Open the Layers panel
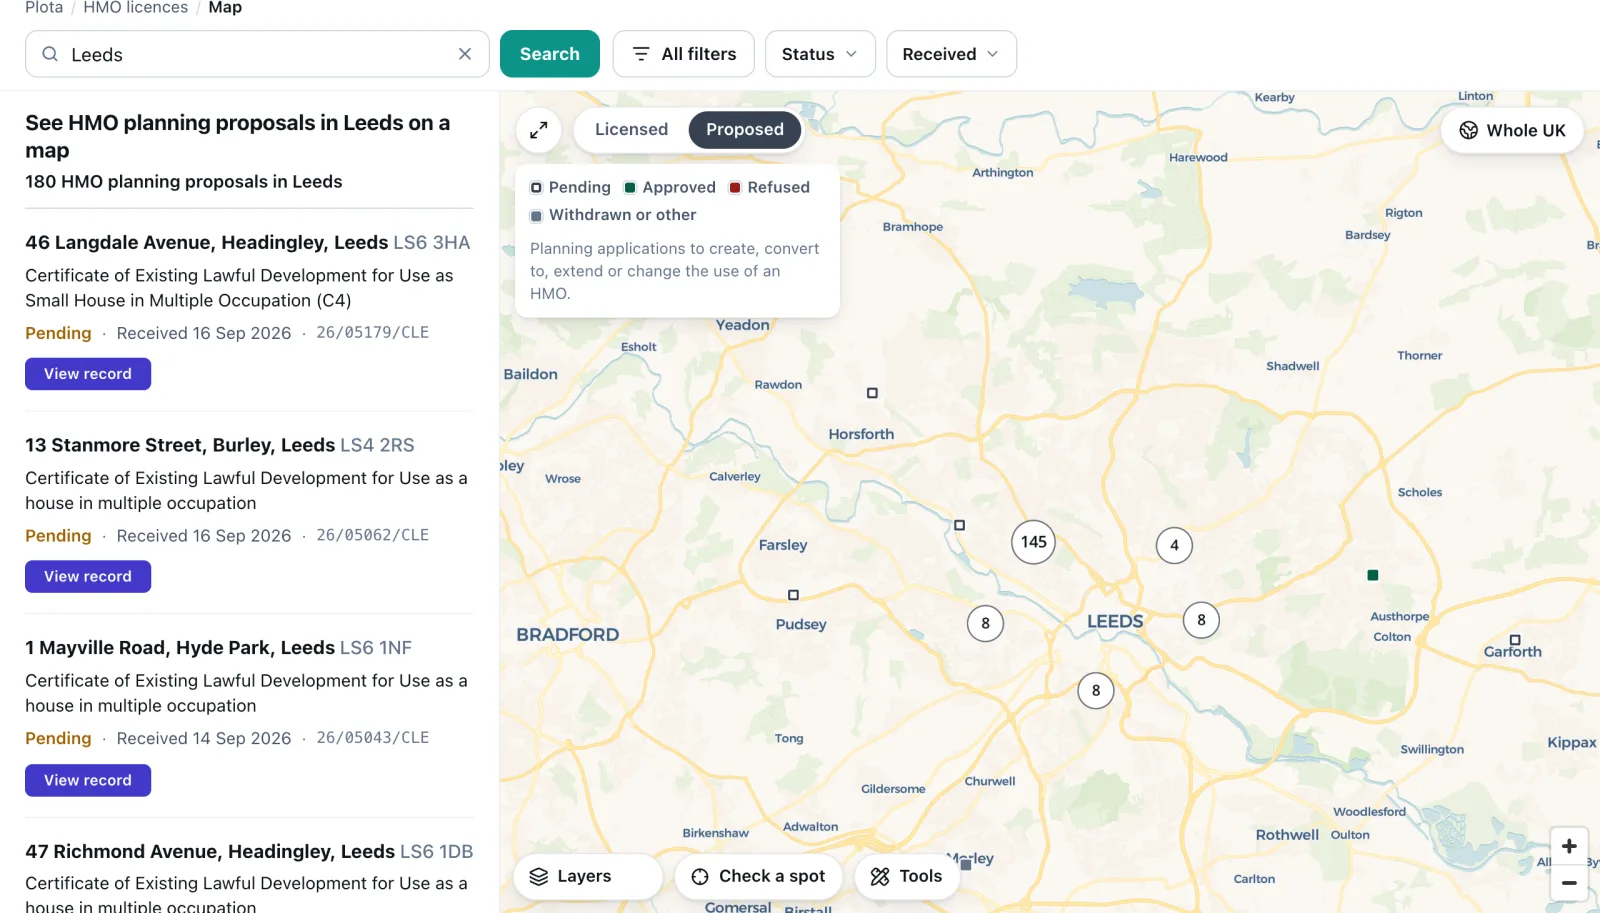The image size is (1600, 913). pyautogui.click(x=587, y=876)
